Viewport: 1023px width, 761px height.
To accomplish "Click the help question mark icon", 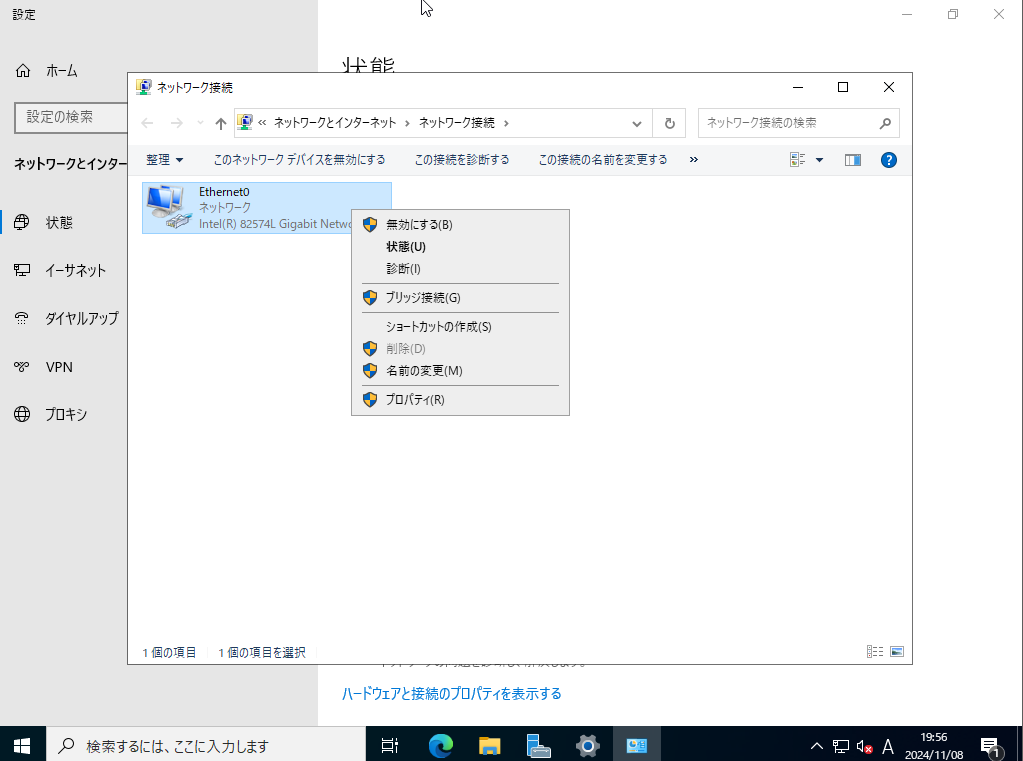I will [x=888, y=160].
